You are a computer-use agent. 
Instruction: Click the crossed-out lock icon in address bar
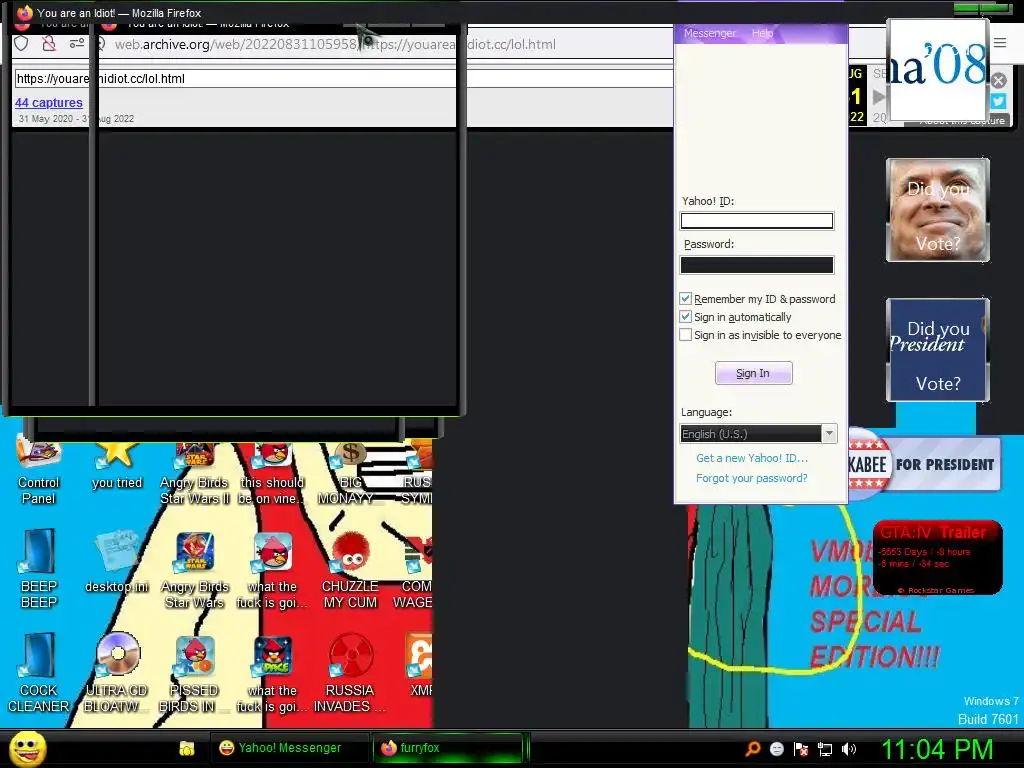point(49,44)
